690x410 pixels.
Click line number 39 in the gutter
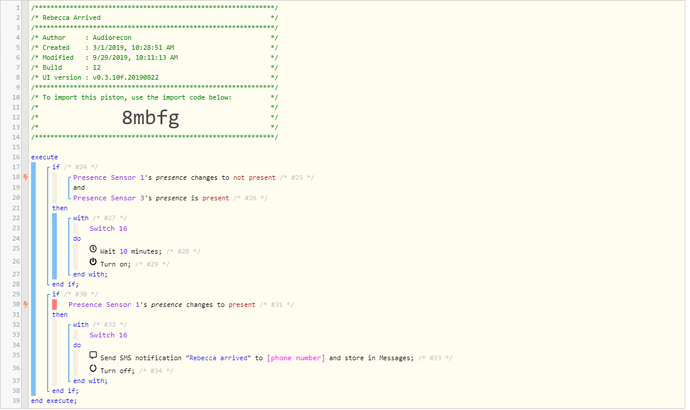[x=16, y=401]
